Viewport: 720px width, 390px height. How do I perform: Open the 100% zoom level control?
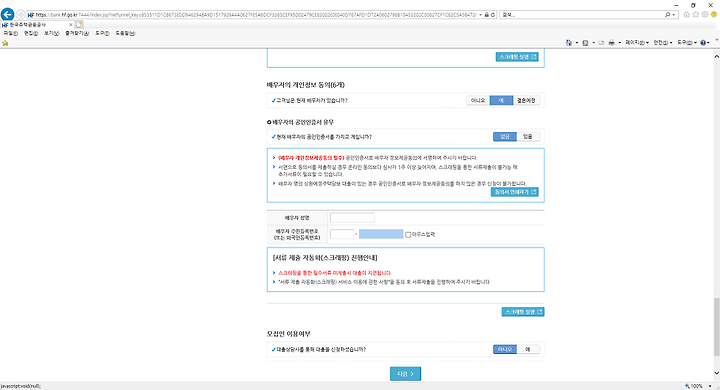point(698,386)
